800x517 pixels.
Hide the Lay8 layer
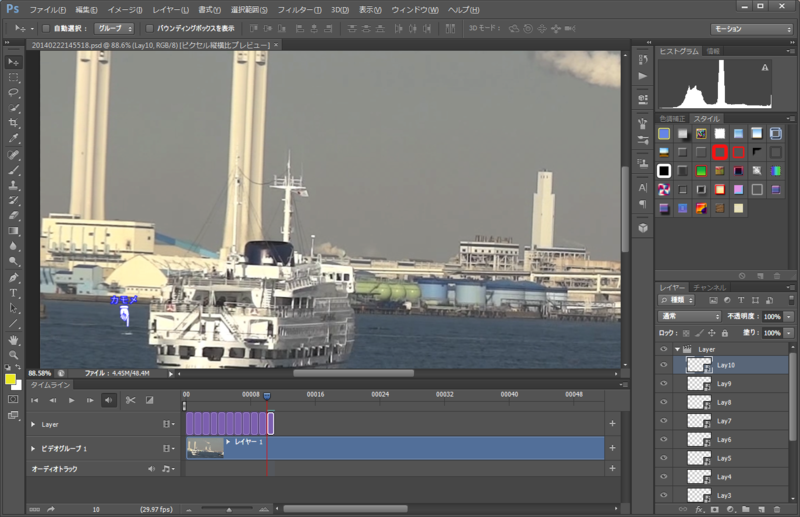(664, 402)
